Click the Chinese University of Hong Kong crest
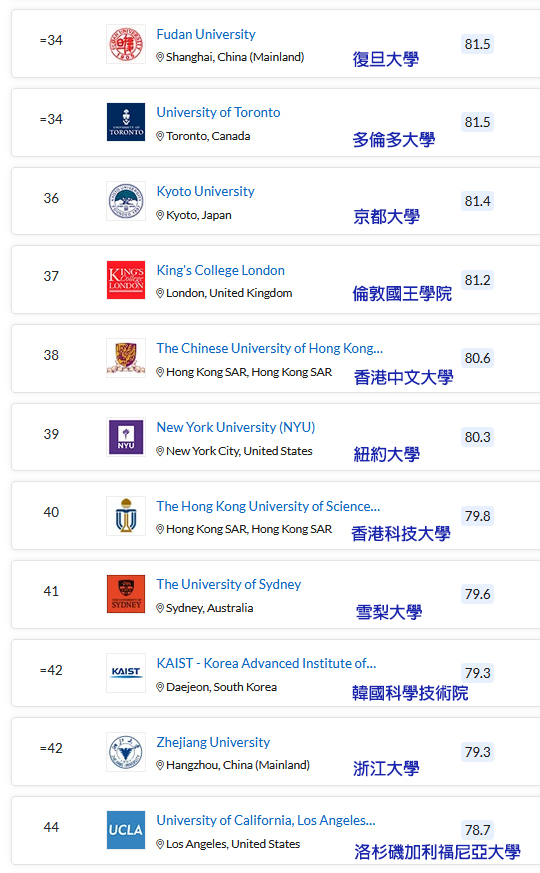This screenshot has width=540, height=873. click(x=126, y=358)
